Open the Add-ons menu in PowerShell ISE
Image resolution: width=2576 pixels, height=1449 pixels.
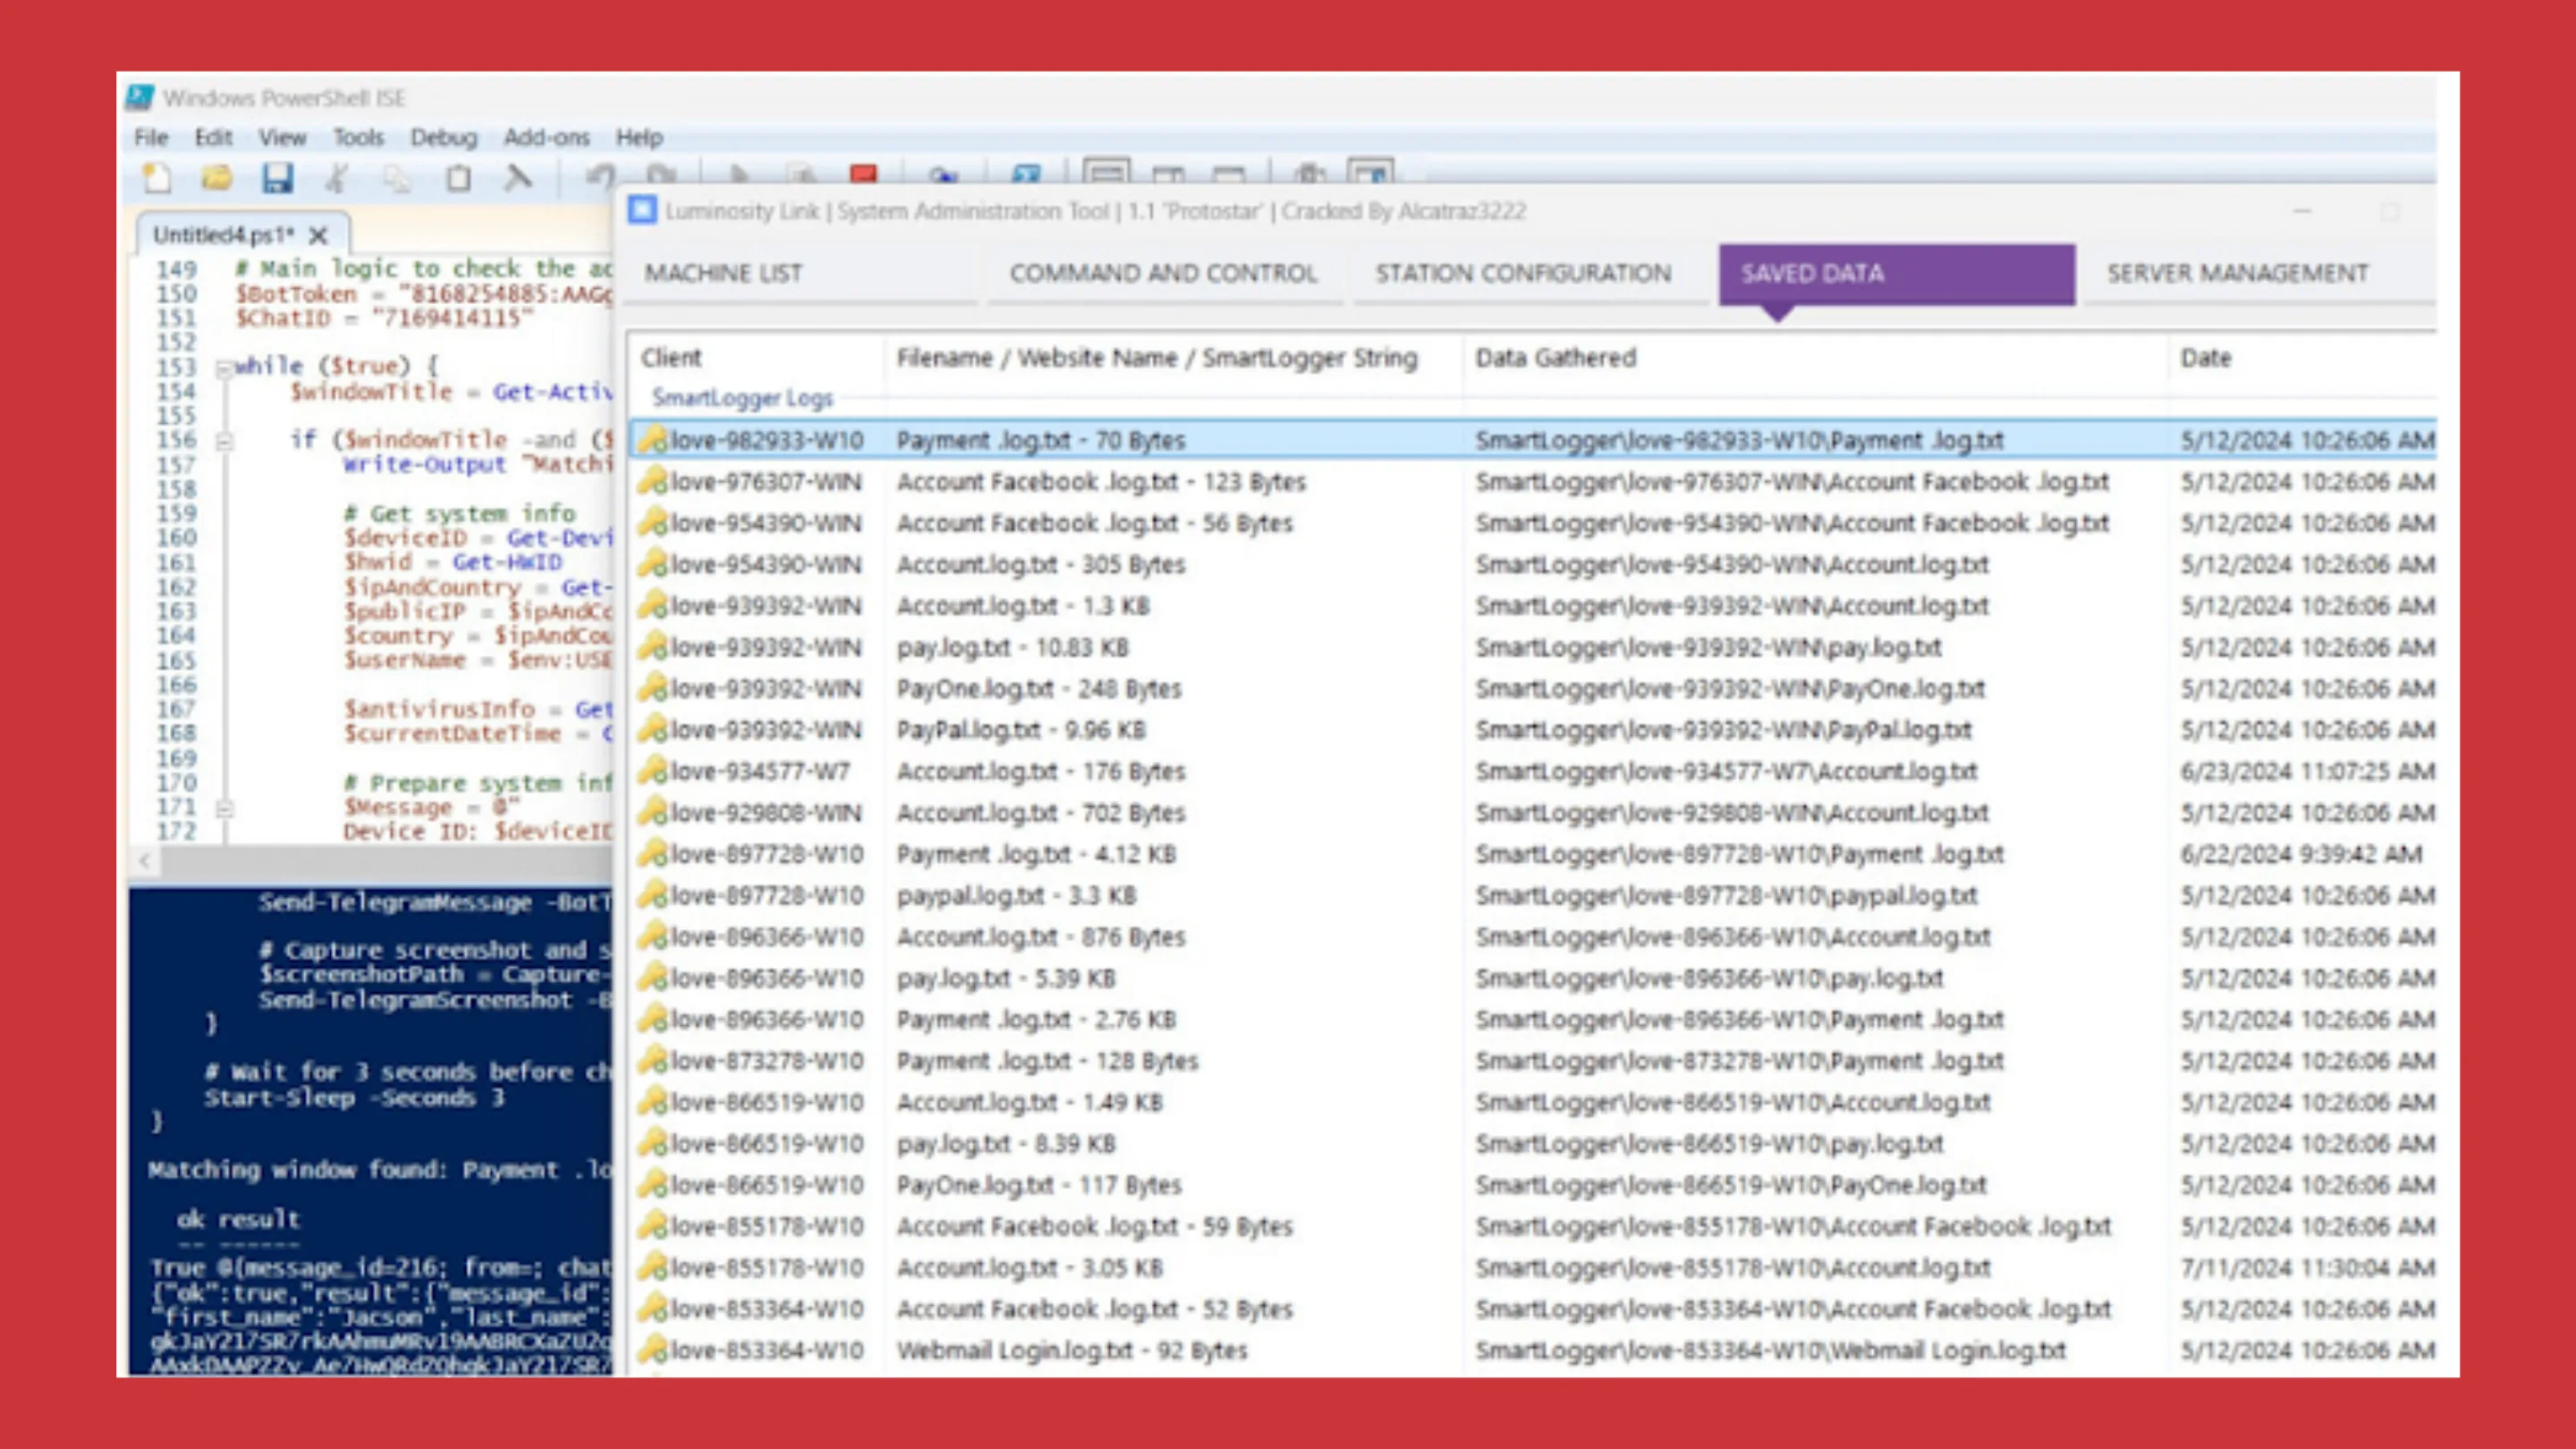click(546, 137)
